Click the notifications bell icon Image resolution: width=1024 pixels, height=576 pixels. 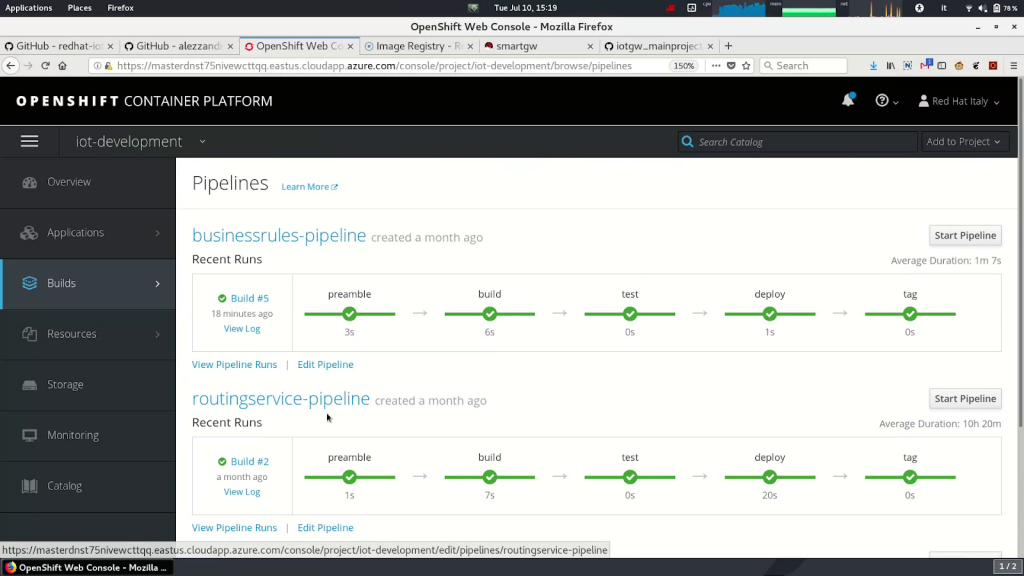click(x=848, y=100)
